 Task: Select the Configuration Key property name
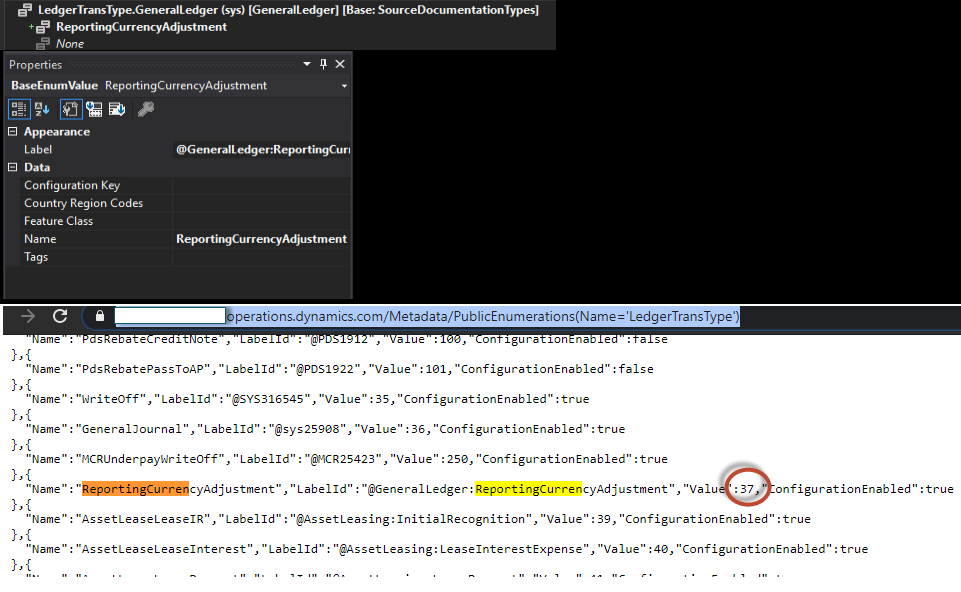tap(72, 185)
